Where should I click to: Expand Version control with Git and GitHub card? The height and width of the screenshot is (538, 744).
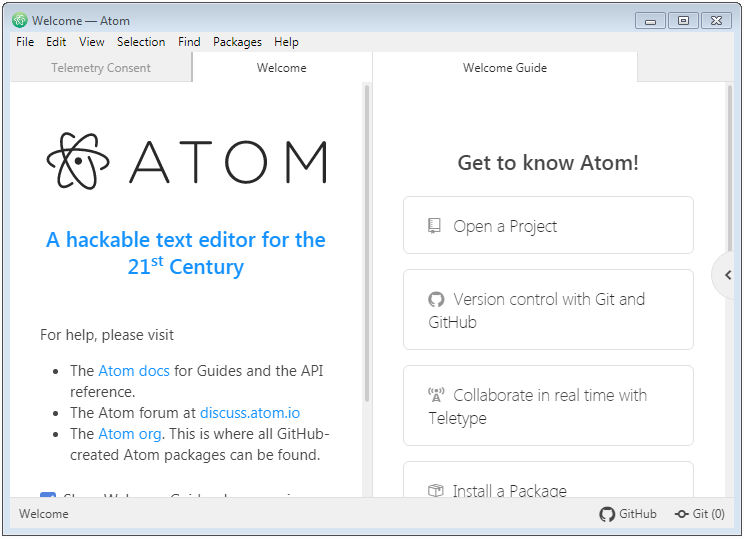548,310
